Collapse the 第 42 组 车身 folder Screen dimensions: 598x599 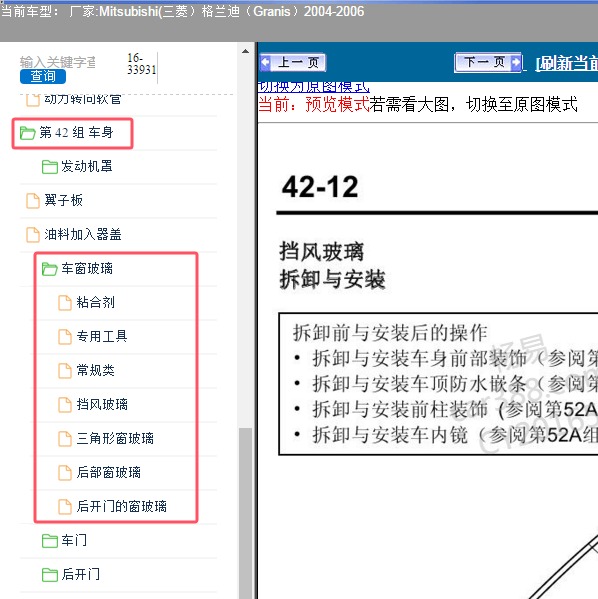click(76, 133)
